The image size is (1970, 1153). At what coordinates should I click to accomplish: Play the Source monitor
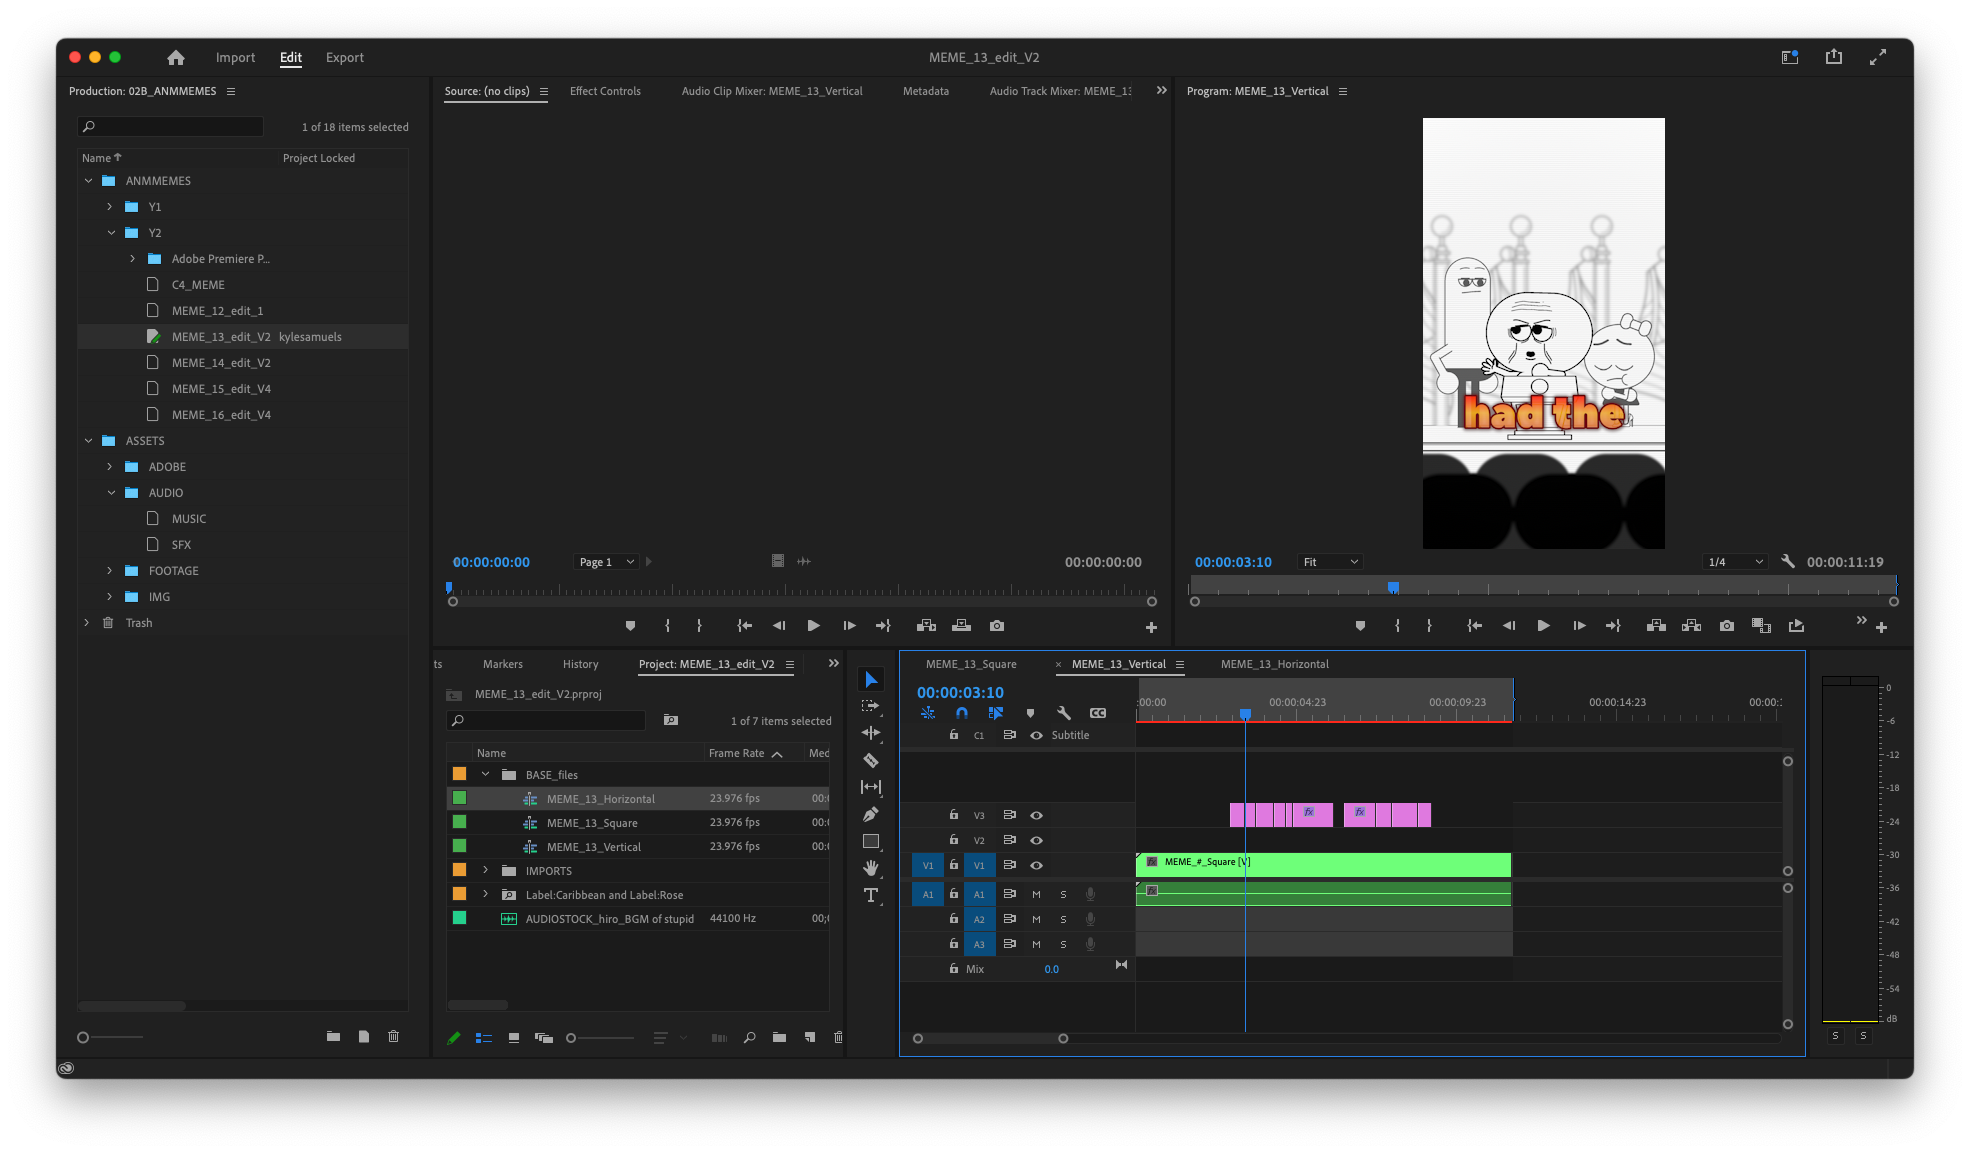[x=814, y=626]
